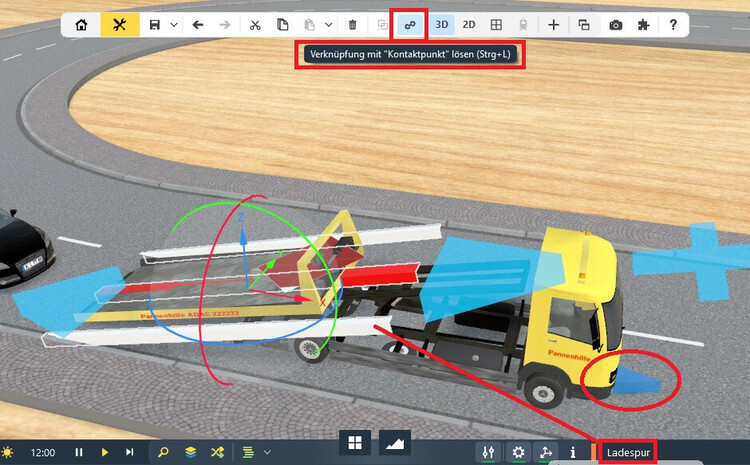Click the group objects icon
The image size is (750, 465).
click(x=383, y=25)
